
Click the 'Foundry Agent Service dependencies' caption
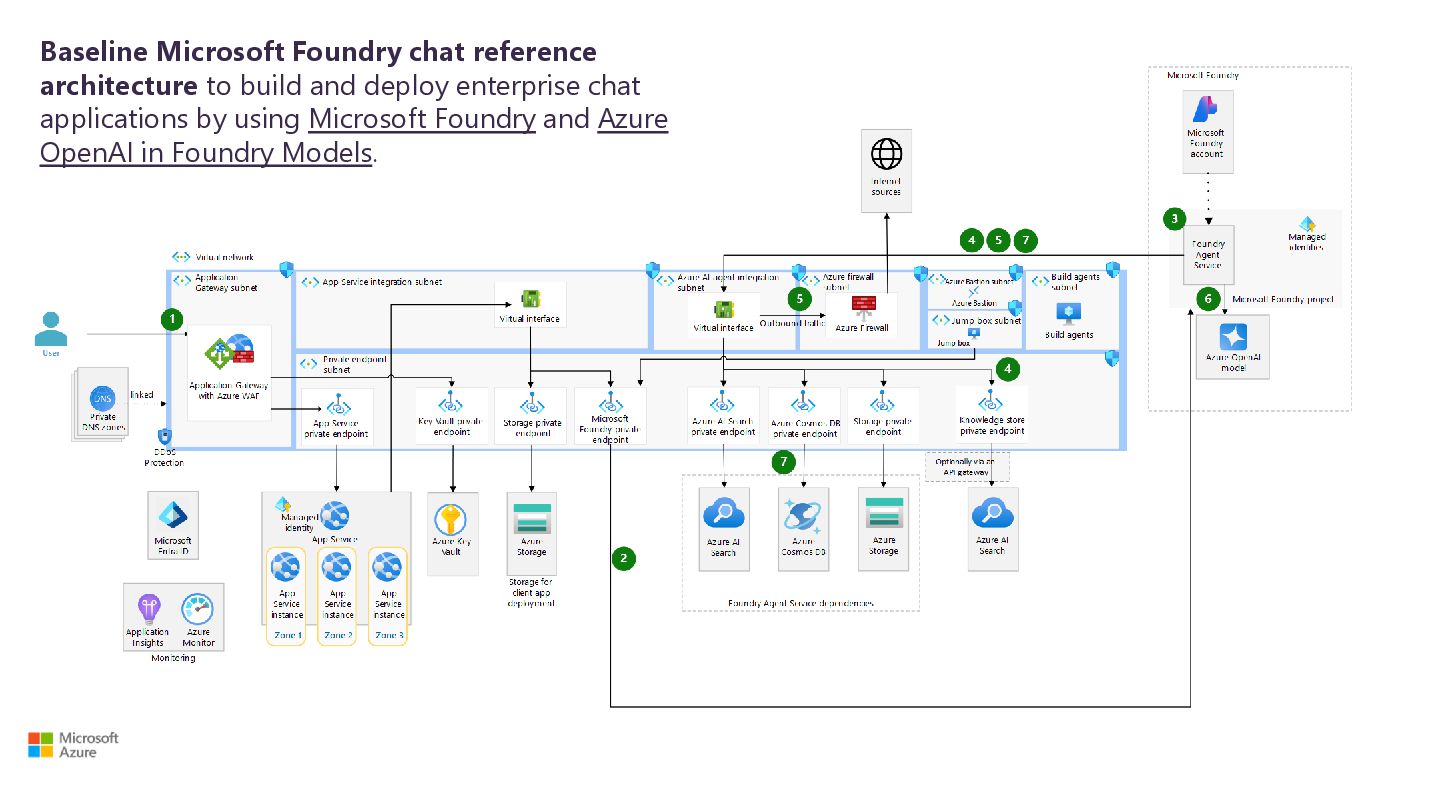800,603
